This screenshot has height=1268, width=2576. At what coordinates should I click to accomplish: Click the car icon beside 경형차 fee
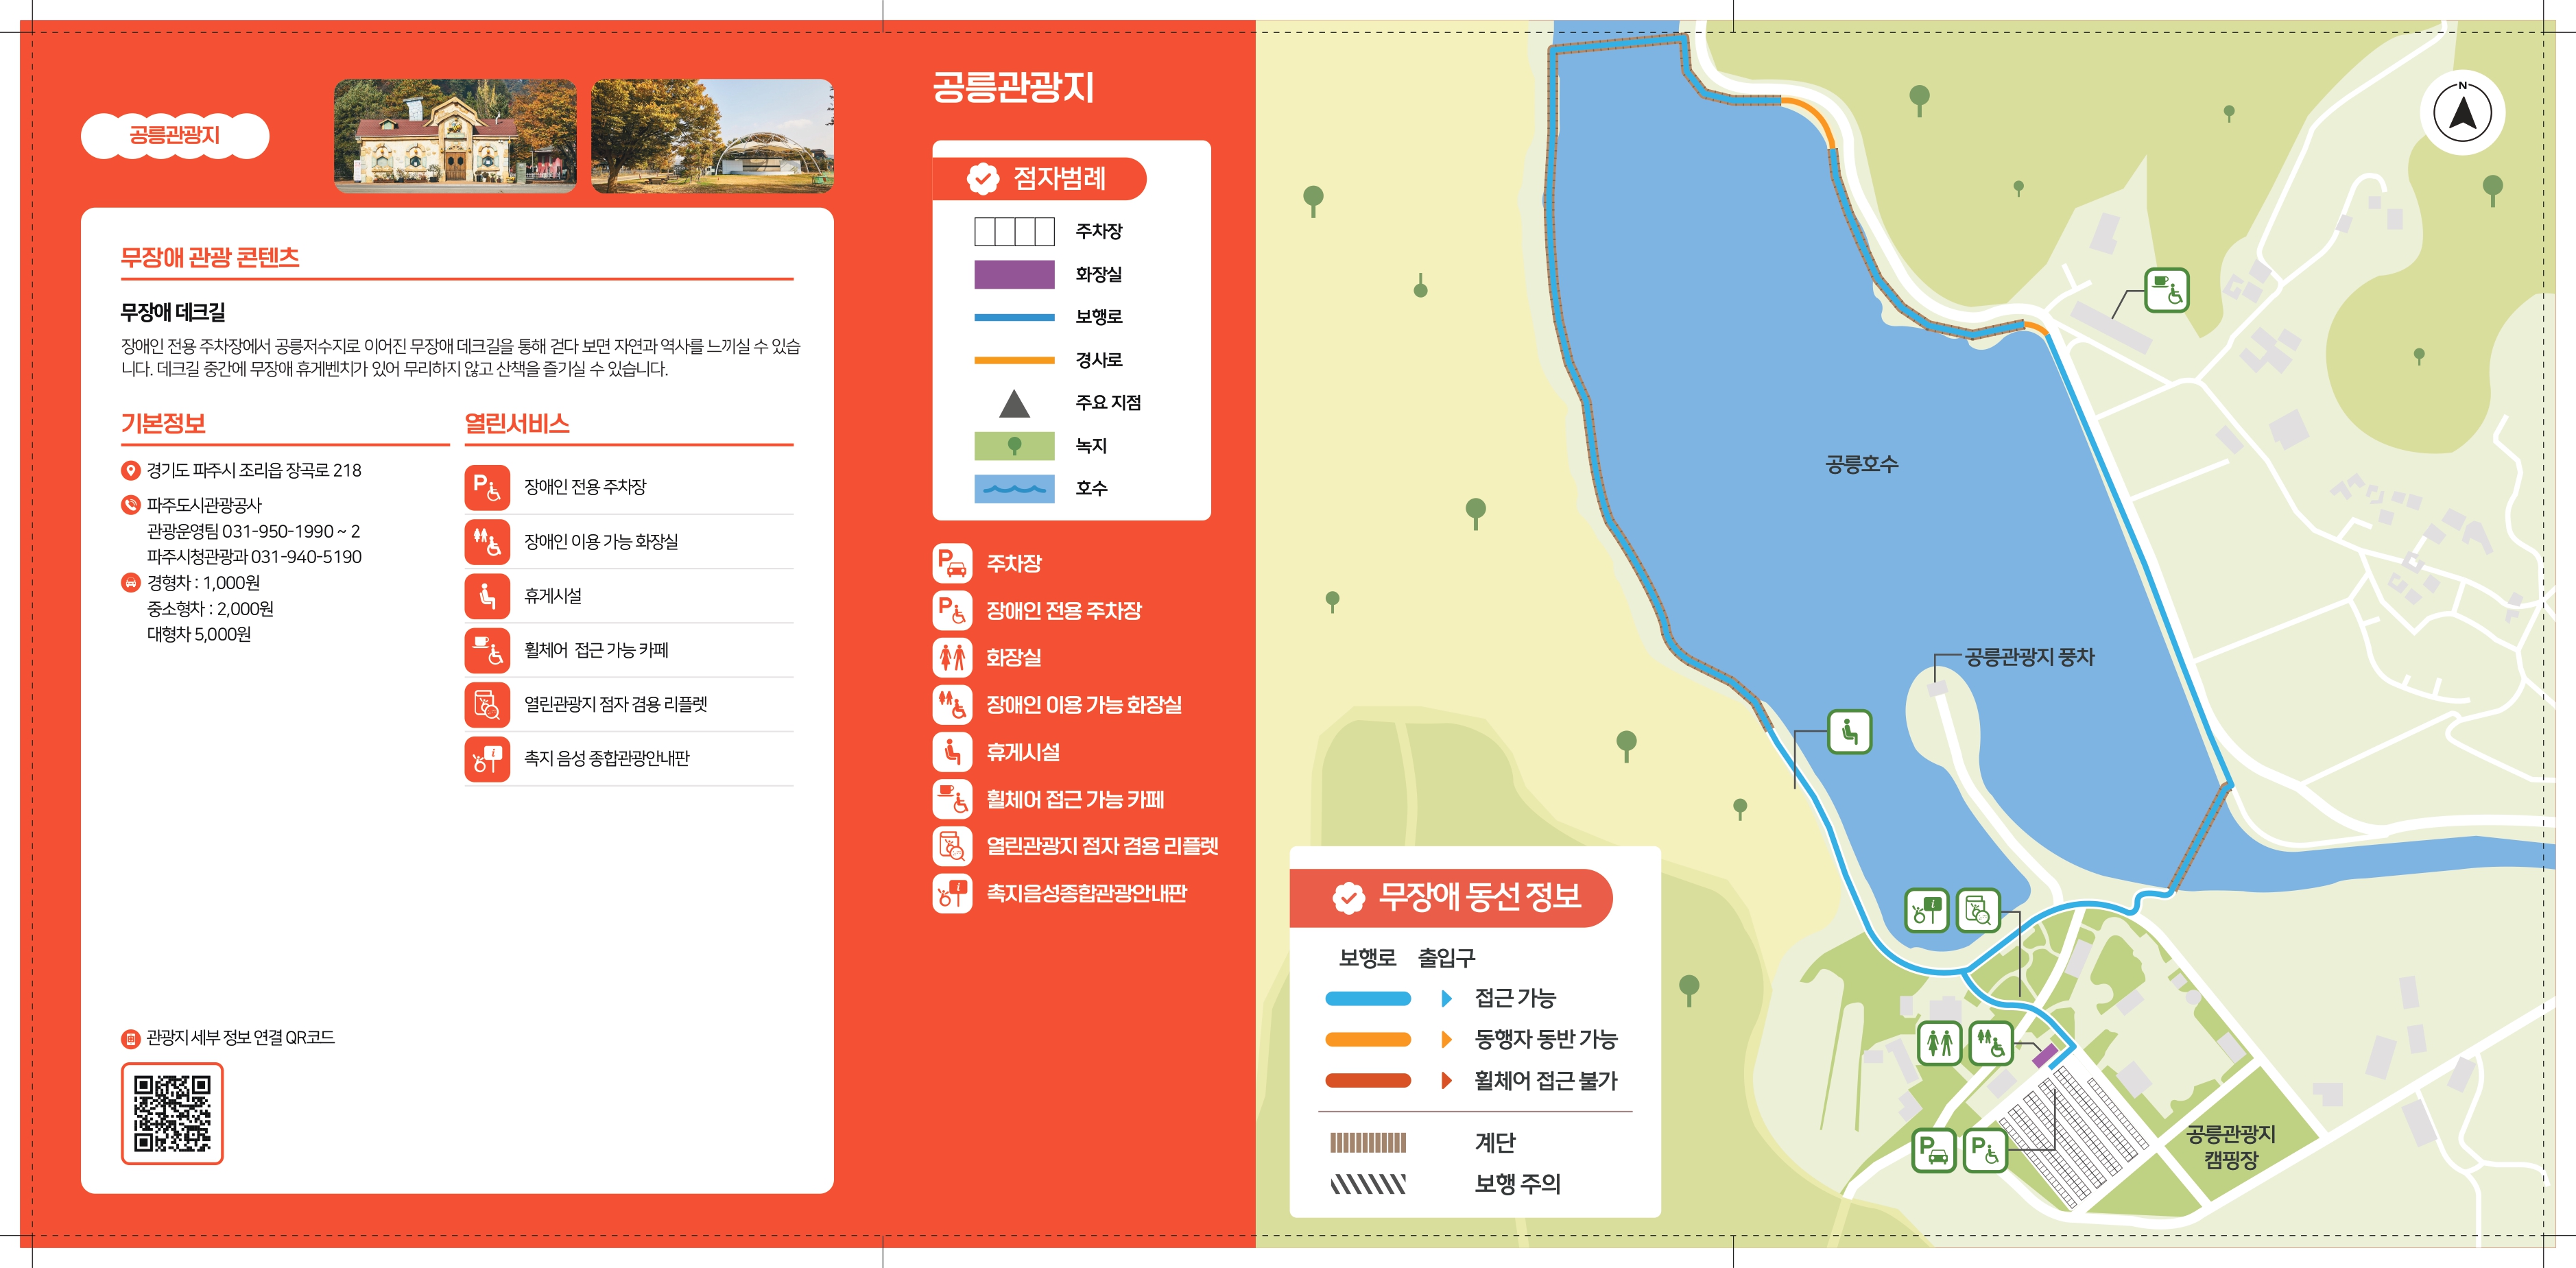point(130,582)
